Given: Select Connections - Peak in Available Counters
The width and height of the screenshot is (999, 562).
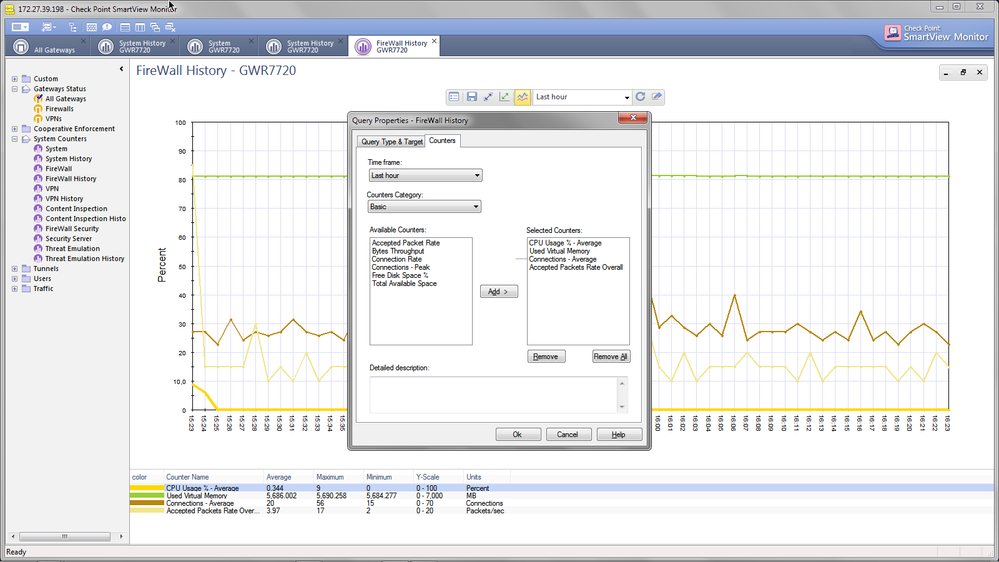Looking at the screenshot, I should click(x=401, y=268).
